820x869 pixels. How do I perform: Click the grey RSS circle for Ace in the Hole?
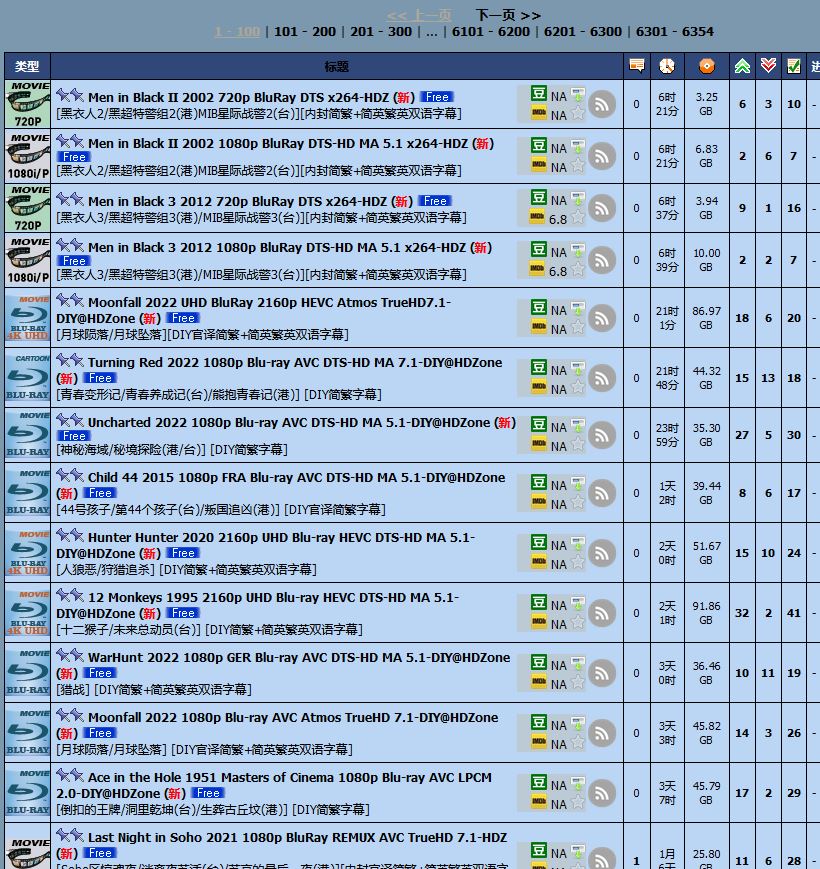point(602,793)
